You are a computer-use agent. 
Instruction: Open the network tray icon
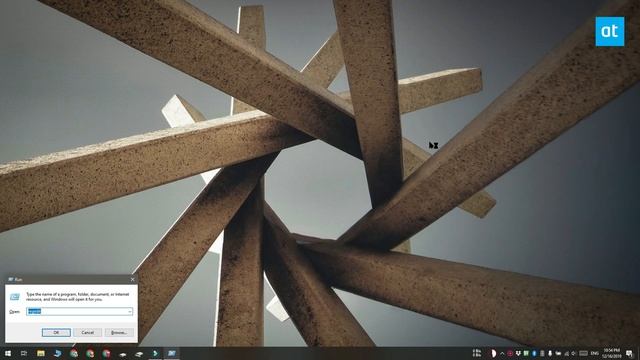tap(566, 353)
